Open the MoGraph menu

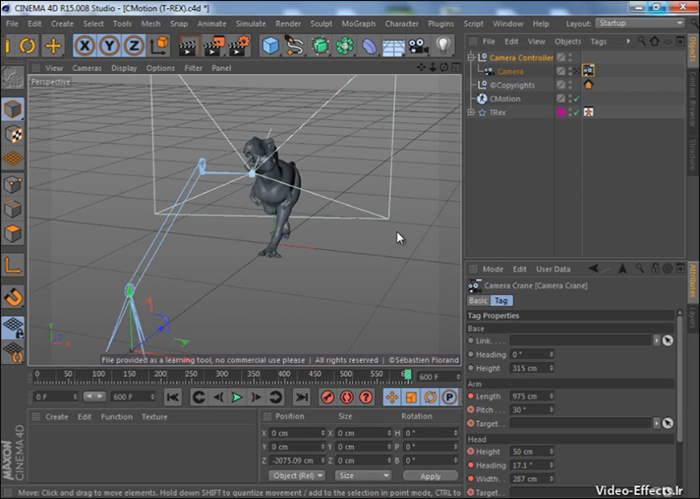click(358, 24)
